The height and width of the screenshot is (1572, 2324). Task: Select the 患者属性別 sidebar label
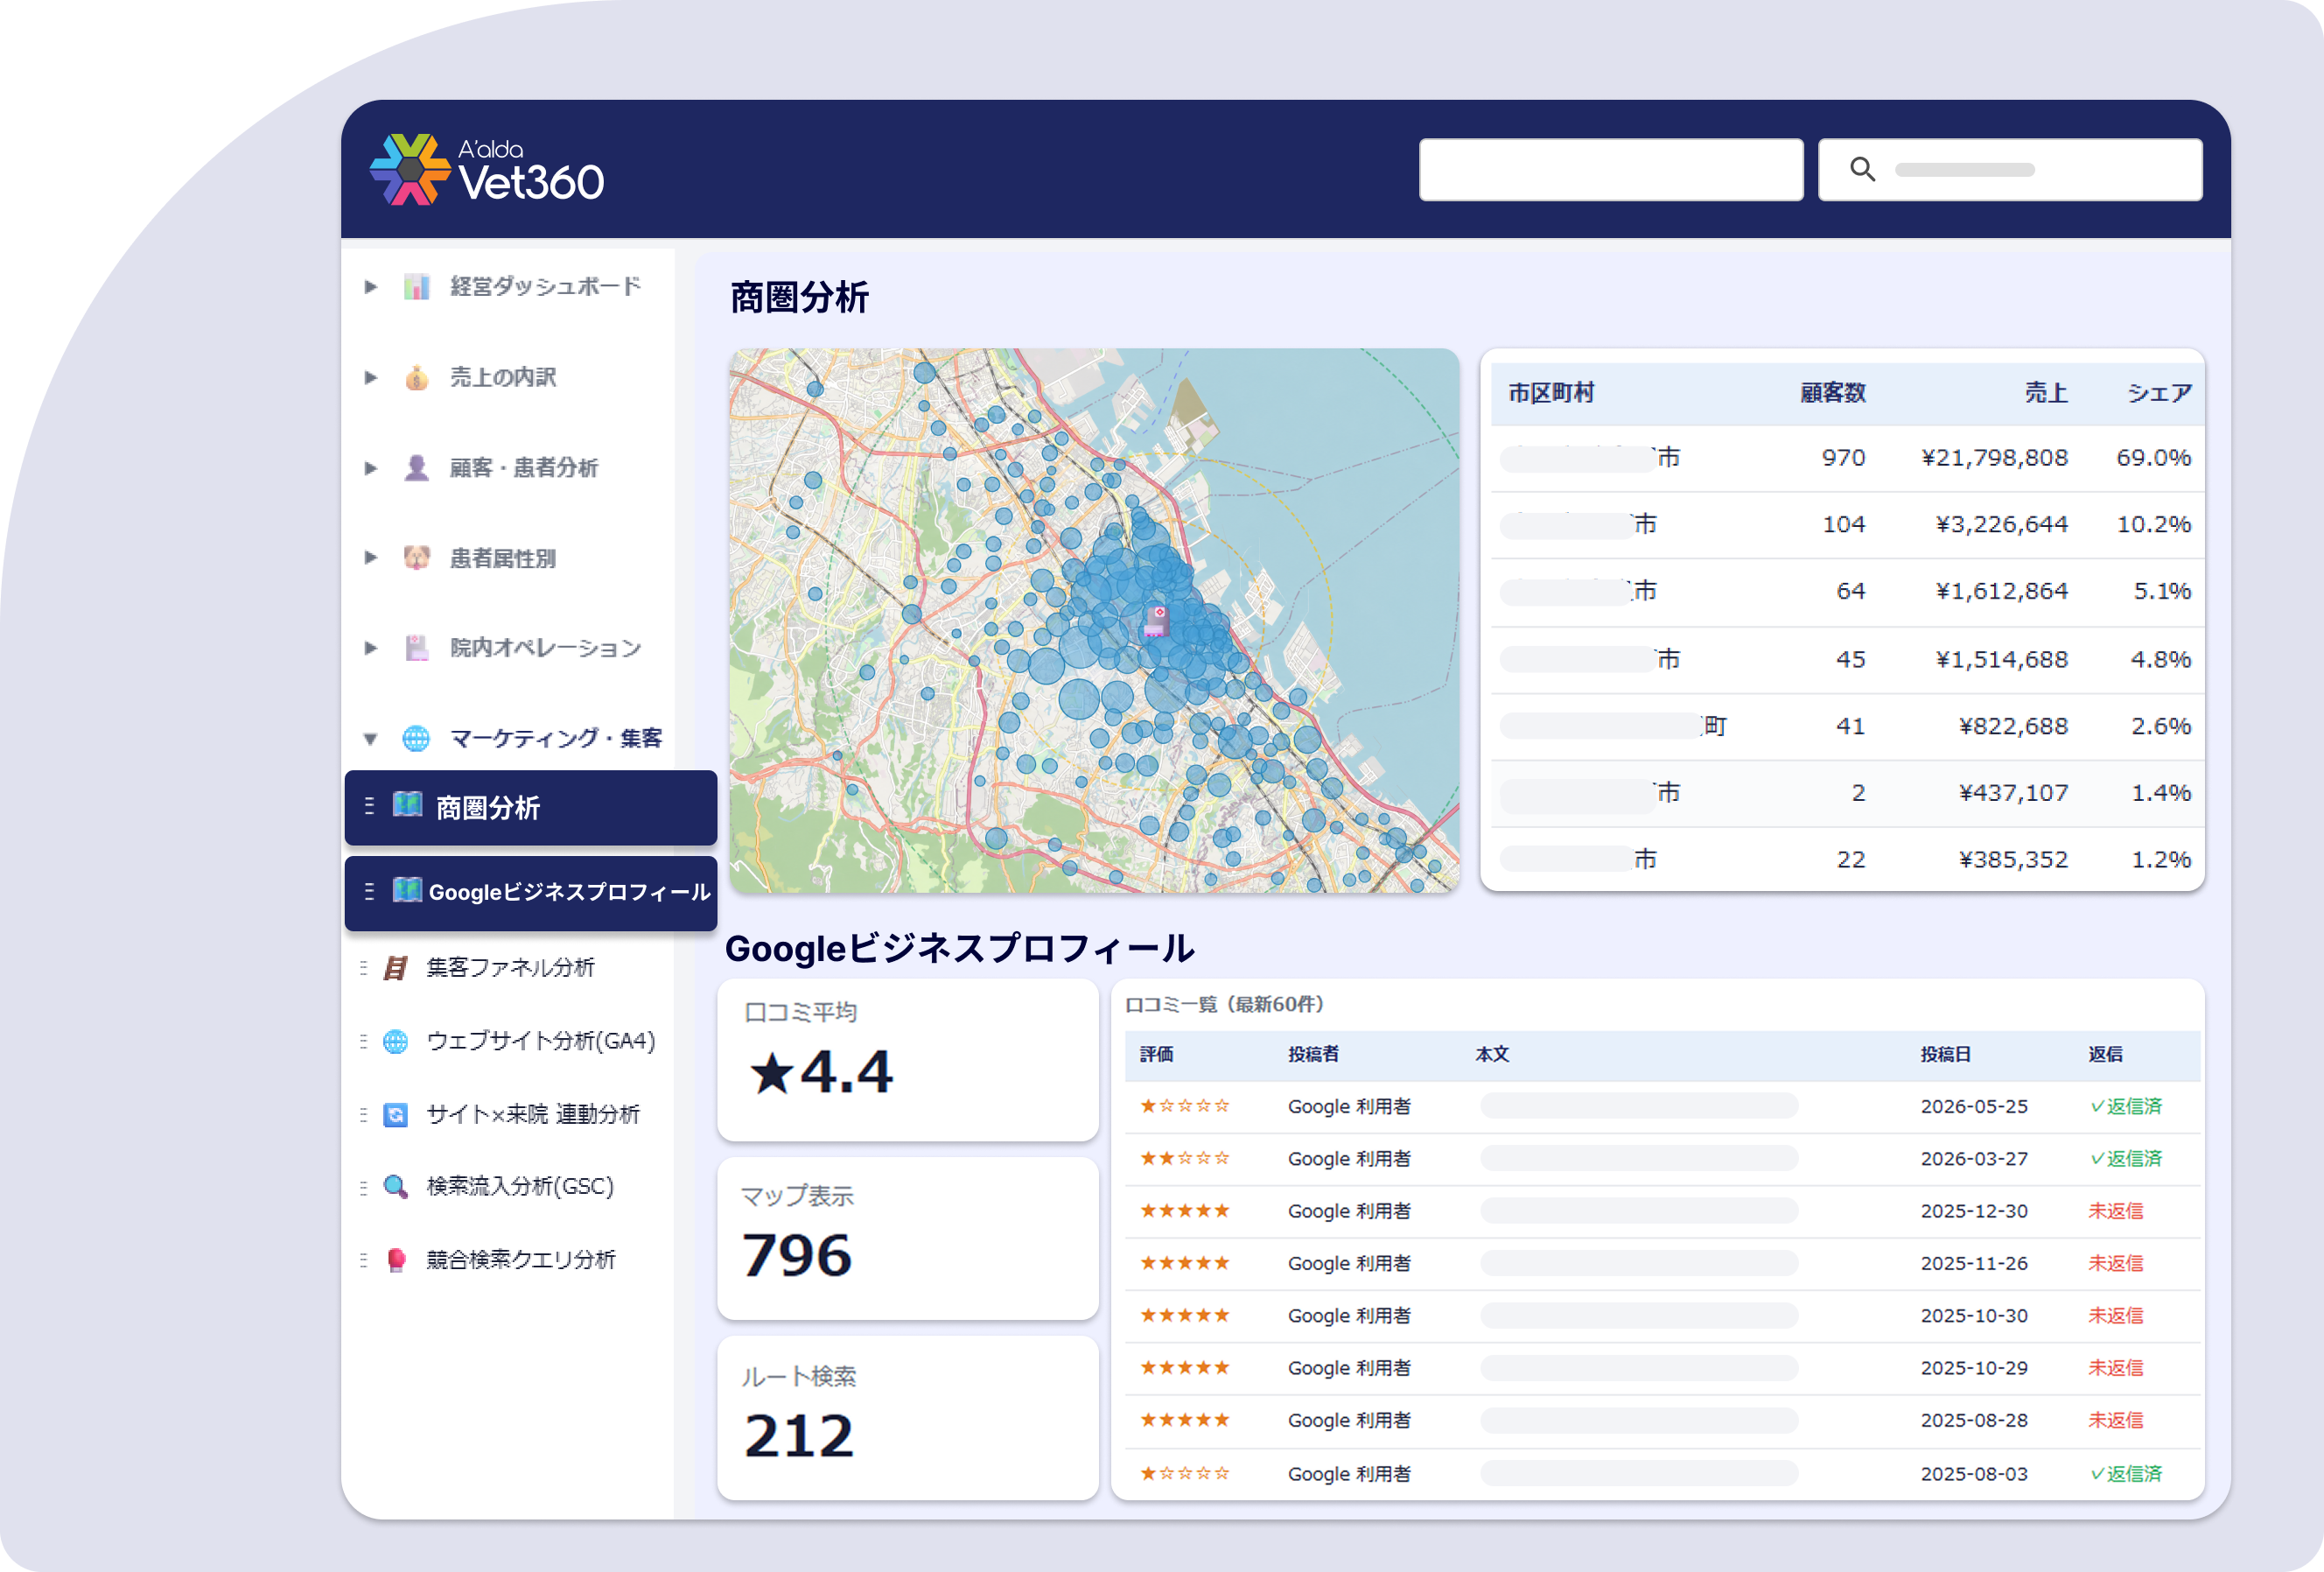click(x=503, y=558)
